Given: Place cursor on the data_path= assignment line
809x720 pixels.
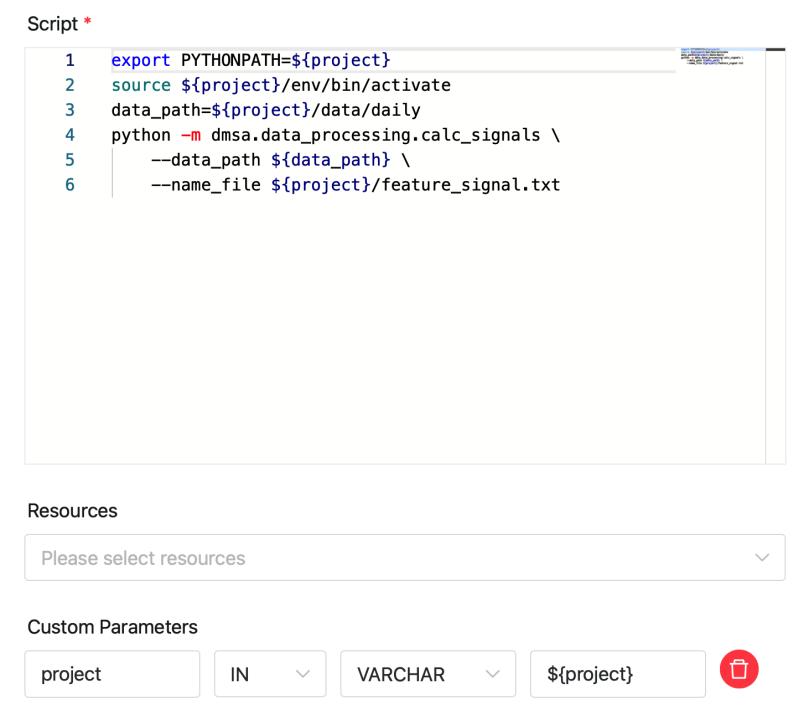Looking at the screenshot, I should pyautogui.click(x=265, y=110).
